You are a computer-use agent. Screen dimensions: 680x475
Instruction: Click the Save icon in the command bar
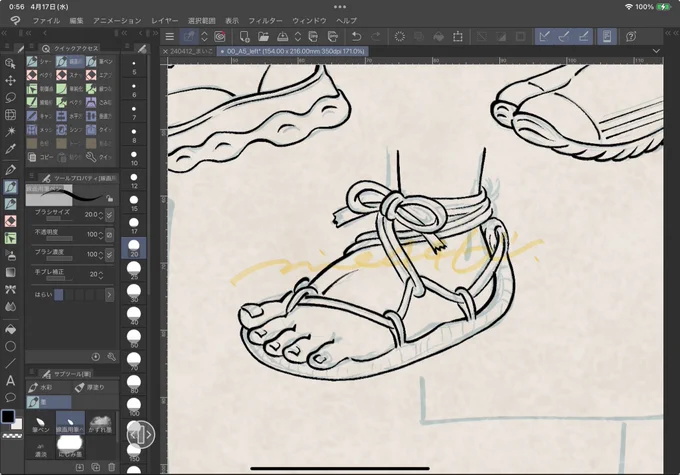coord(282,37)
